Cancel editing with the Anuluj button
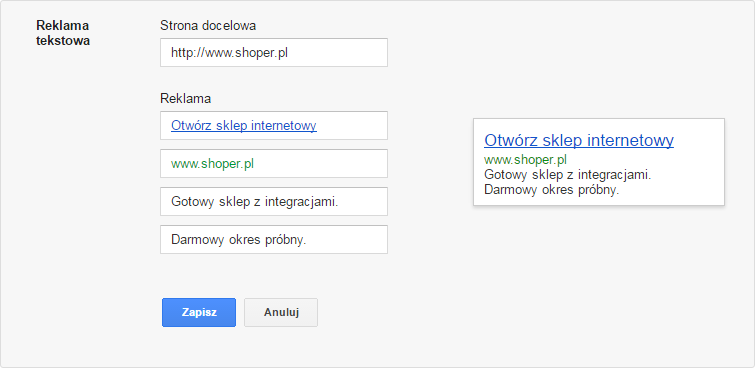 coord(281,312)
